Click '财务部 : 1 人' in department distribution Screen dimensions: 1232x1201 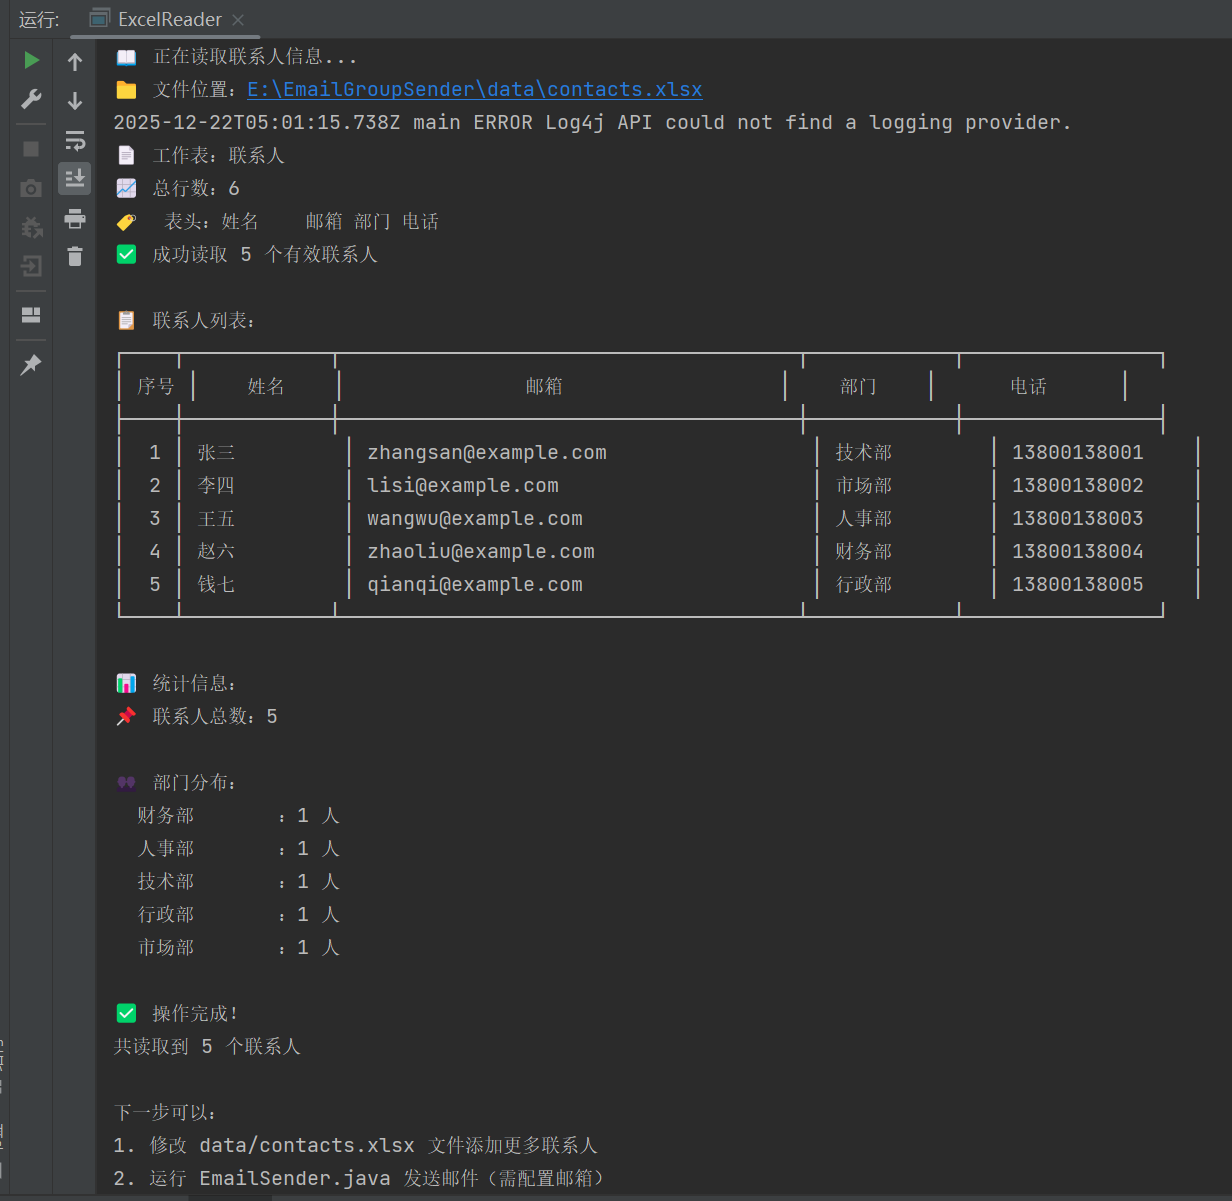tap(238, 815)
